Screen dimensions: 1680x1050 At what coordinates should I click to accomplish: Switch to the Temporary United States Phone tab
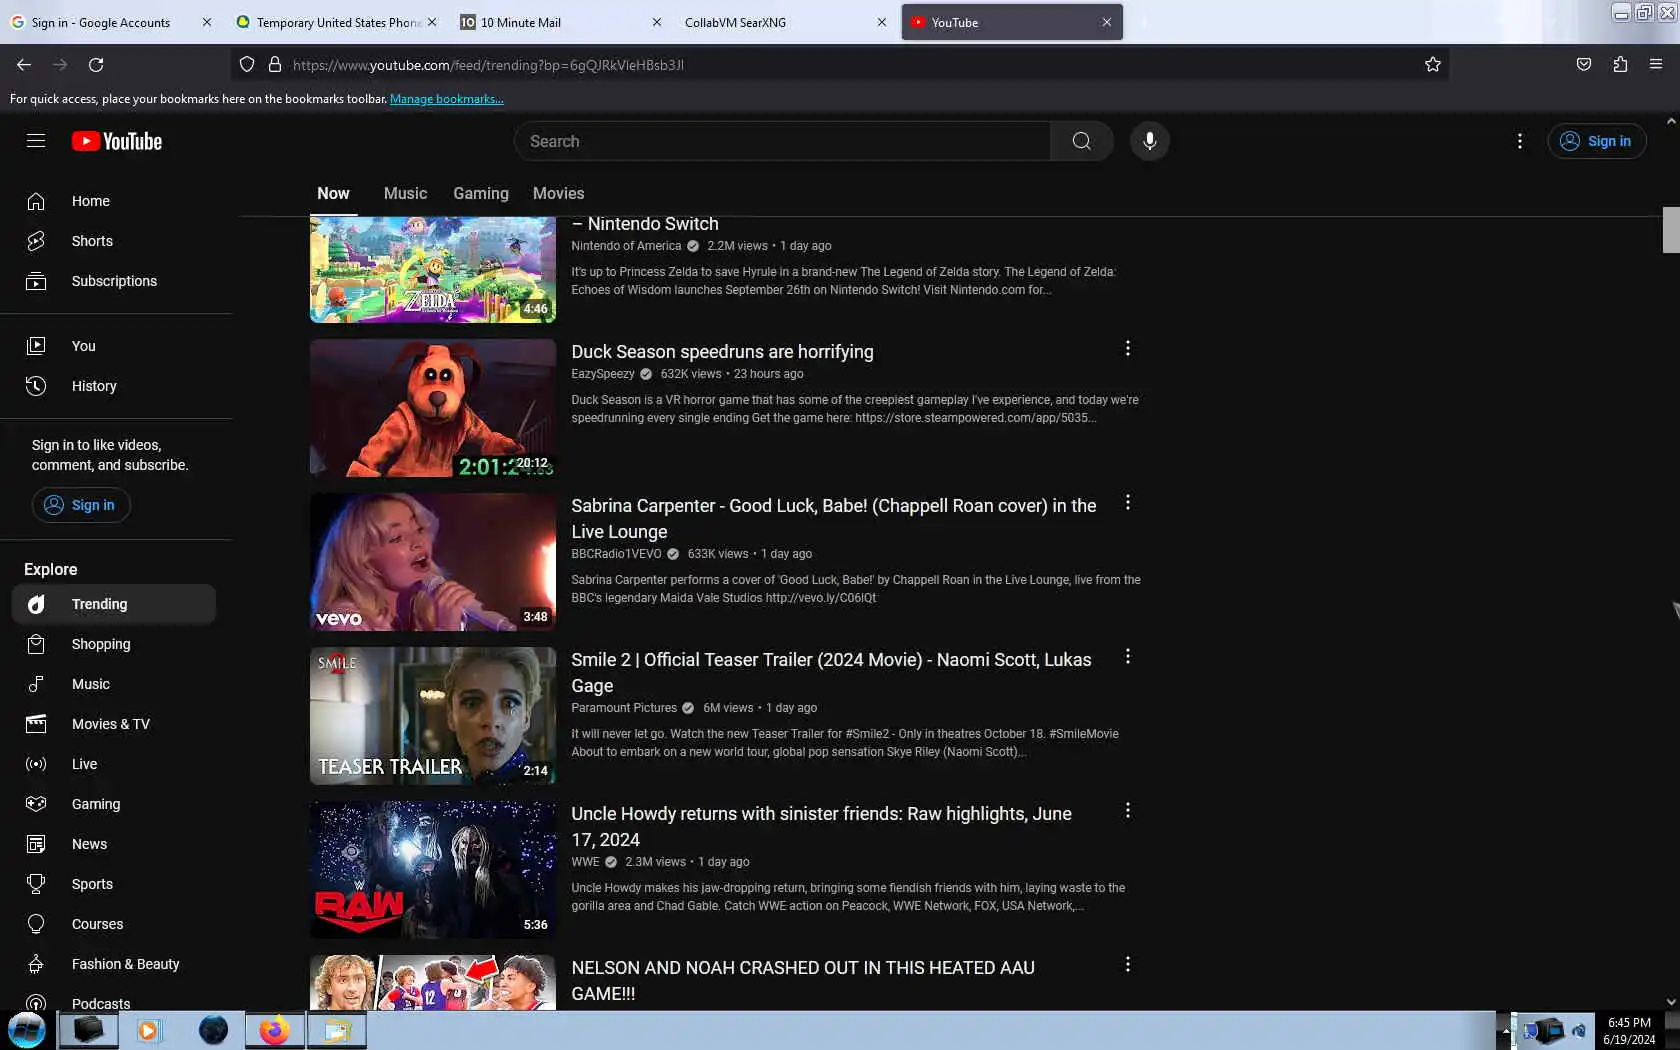335,22
